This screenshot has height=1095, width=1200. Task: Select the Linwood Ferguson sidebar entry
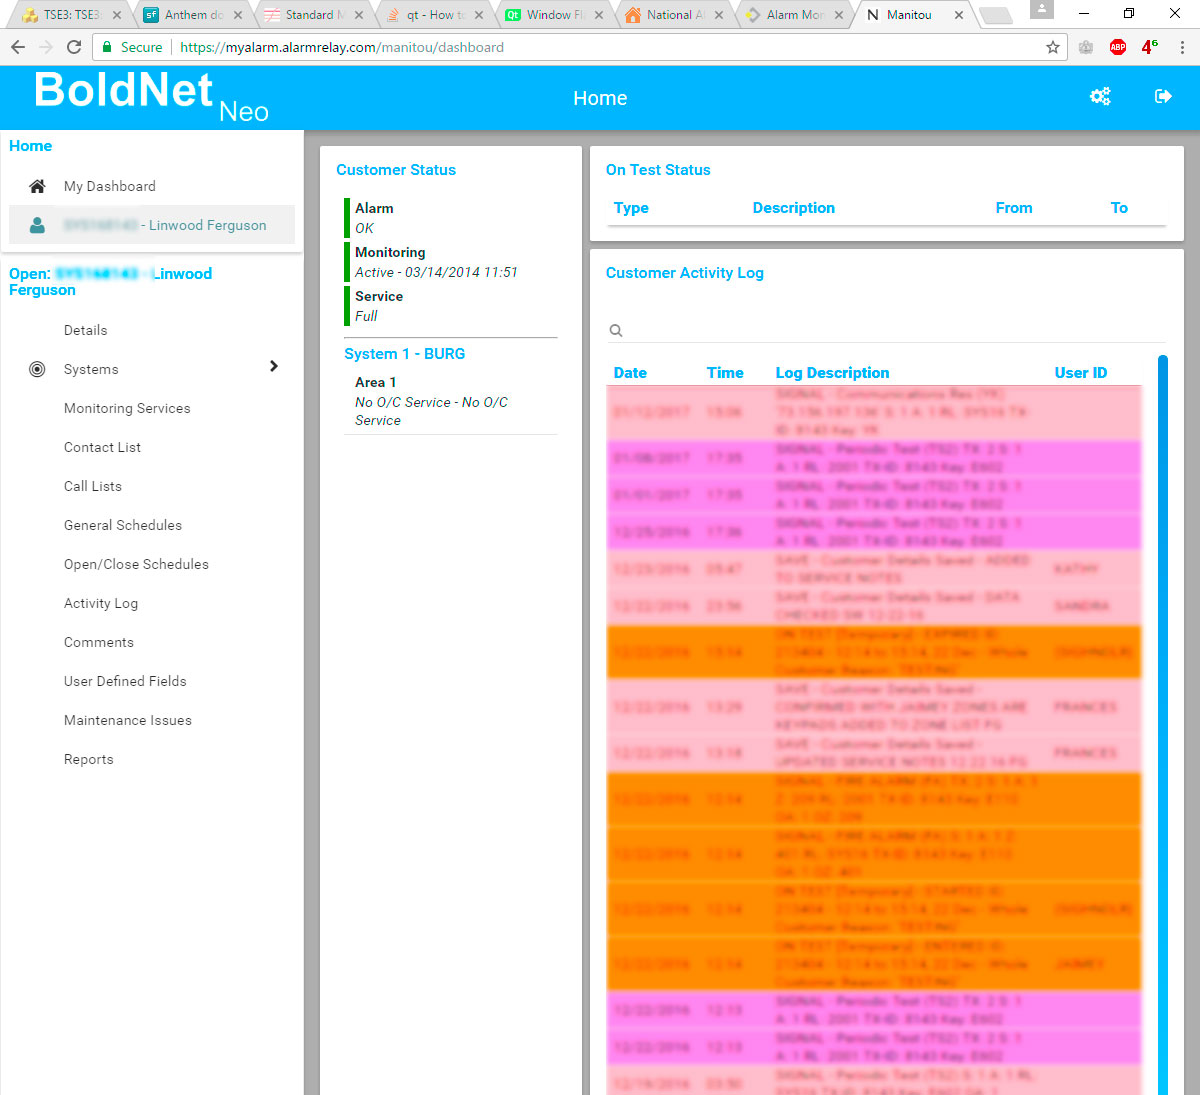tap(152, 225)
